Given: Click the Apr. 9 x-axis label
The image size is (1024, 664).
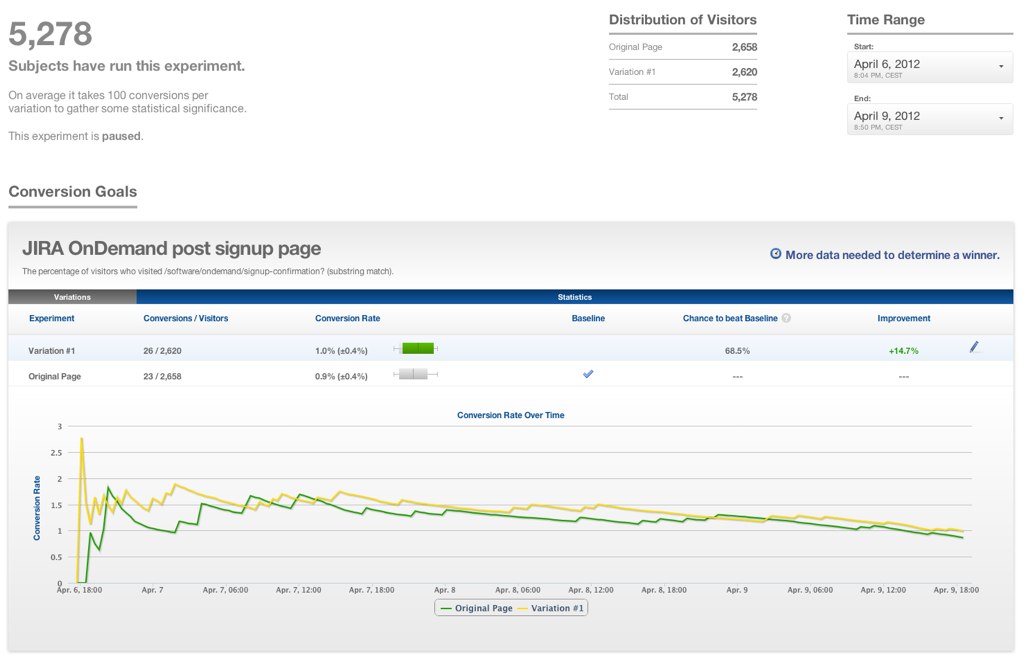Looking at the screenshot, I should (737, 590).
